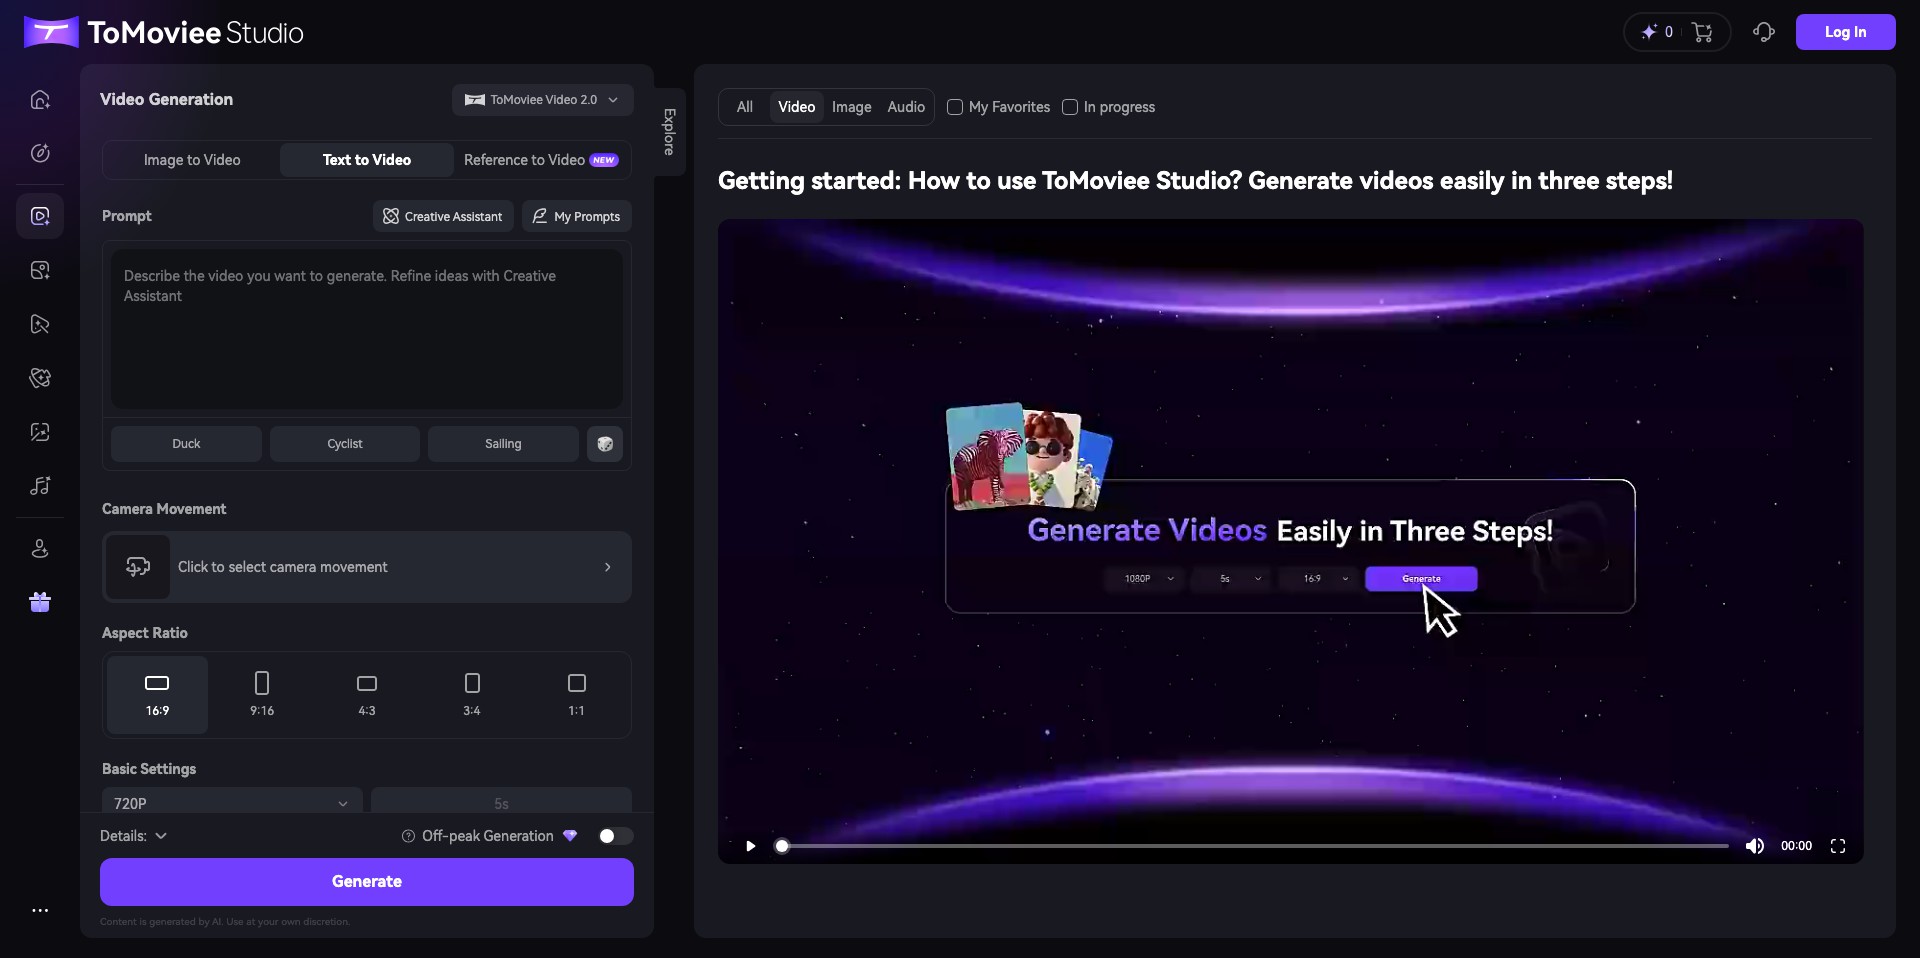Open the 5s duration dropdown

(x=501, y=803)
